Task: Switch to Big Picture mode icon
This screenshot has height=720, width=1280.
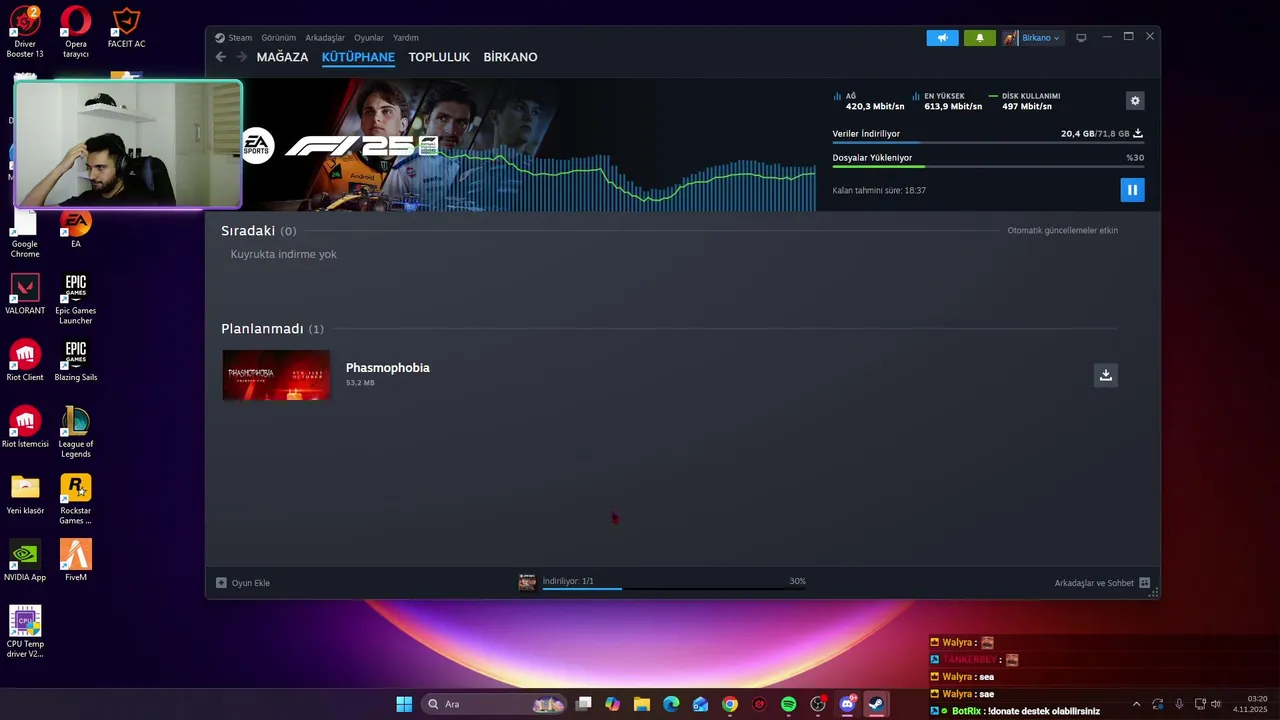Action: [x=1081, y=38]
